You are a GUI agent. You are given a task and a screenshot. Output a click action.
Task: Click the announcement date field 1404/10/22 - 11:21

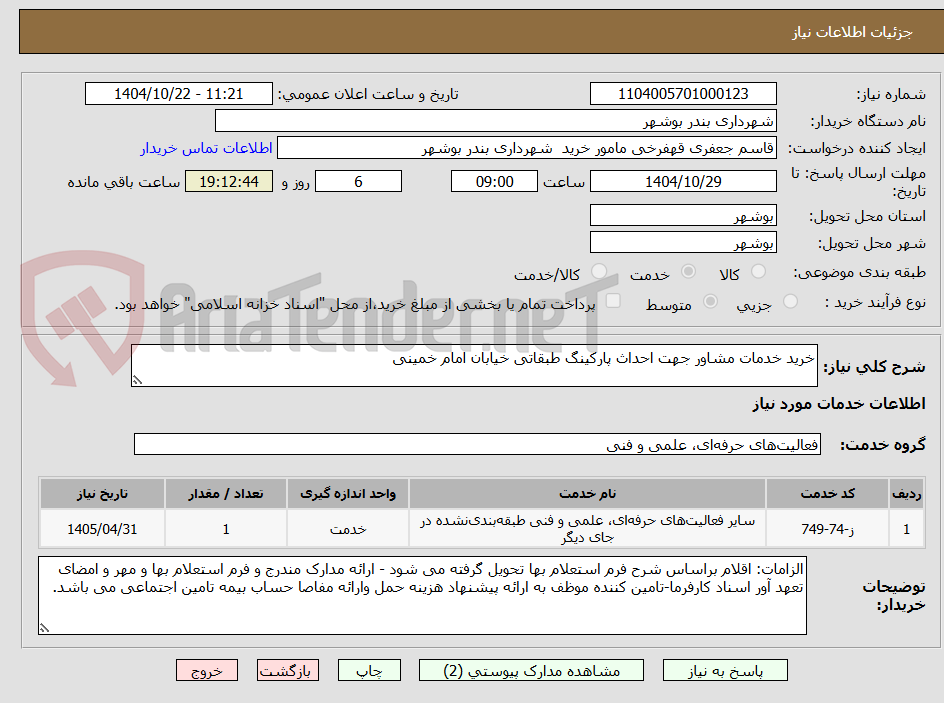click(179, 94)
